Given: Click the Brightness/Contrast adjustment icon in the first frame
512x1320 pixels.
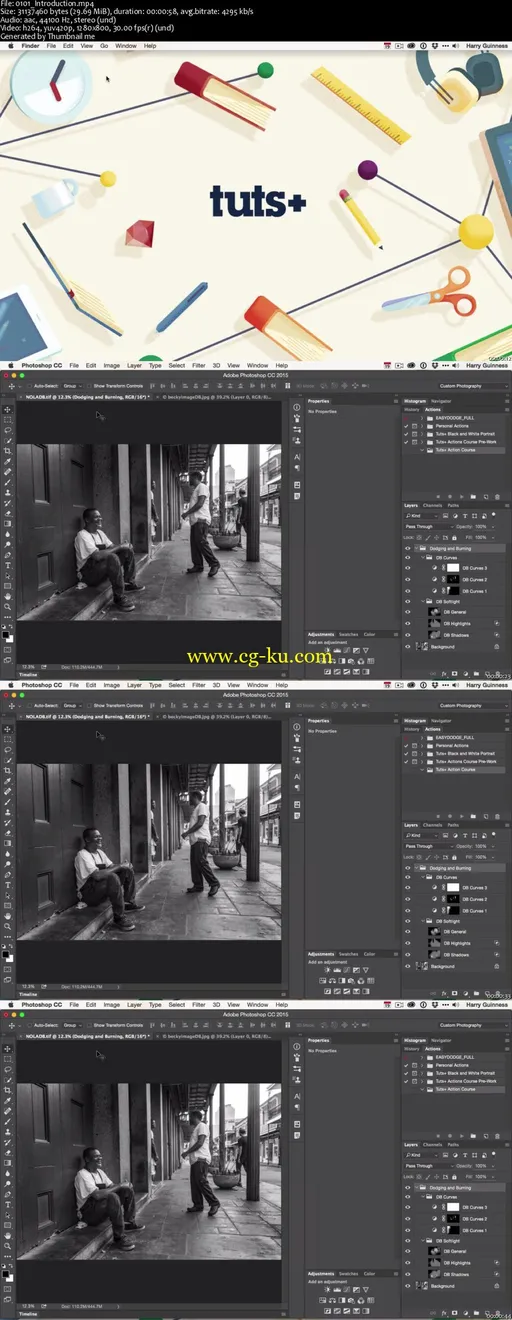Looking at the screenshot, I should (327, 650).
